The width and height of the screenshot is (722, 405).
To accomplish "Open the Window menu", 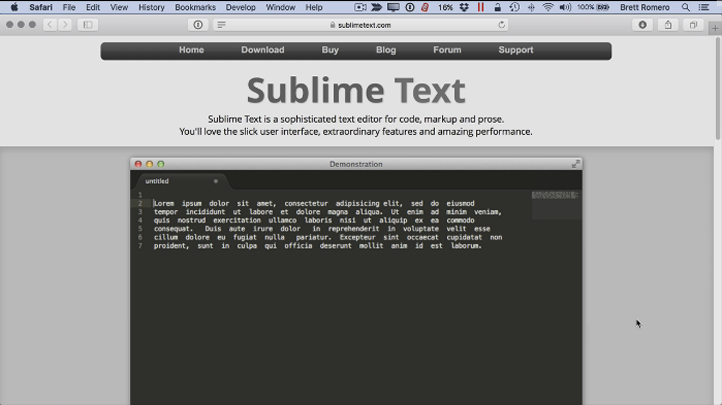I will (280, 7).
